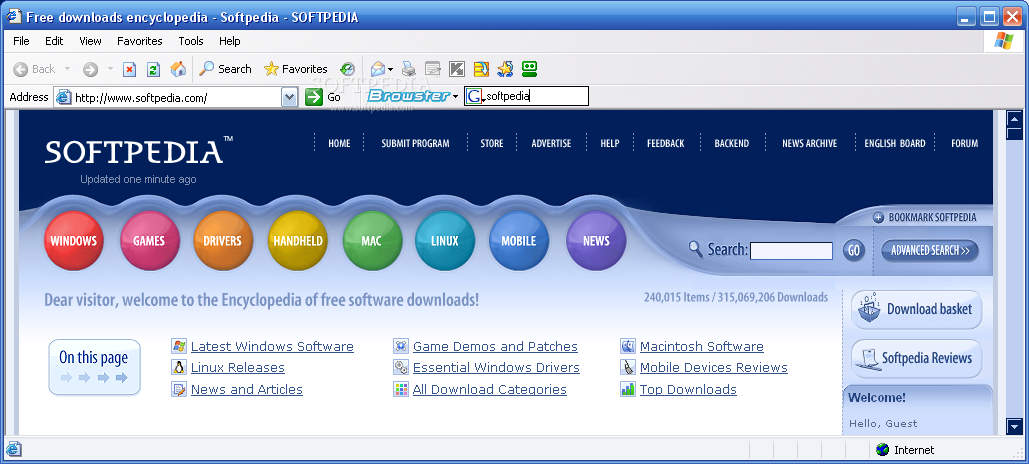Click the magnifier icon beside Search label

pos(696,249)
